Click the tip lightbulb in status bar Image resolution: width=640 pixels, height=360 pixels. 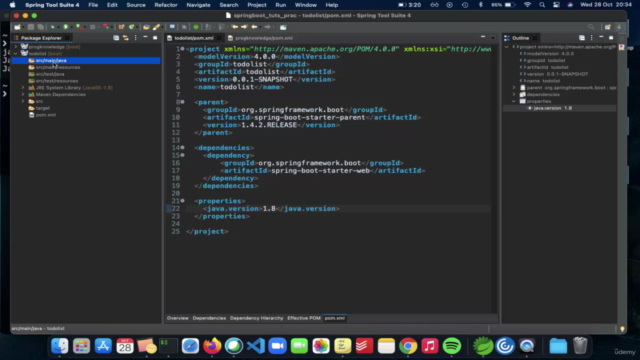622,329
